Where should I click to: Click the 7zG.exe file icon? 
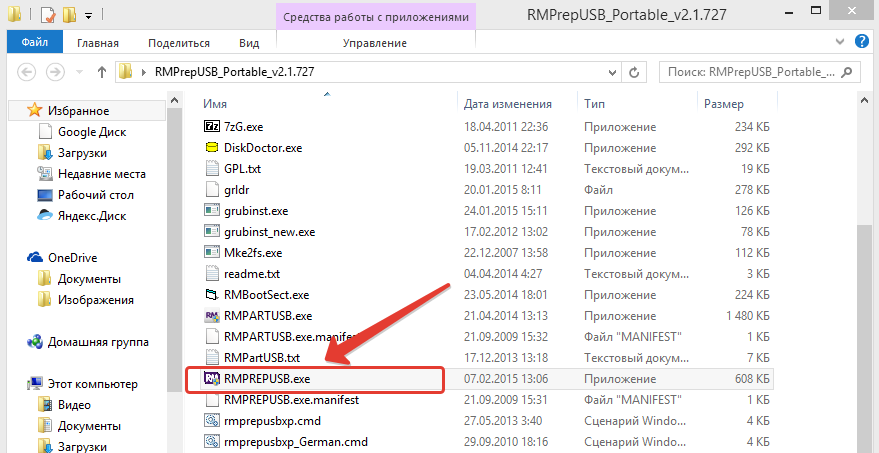(211, 127)
